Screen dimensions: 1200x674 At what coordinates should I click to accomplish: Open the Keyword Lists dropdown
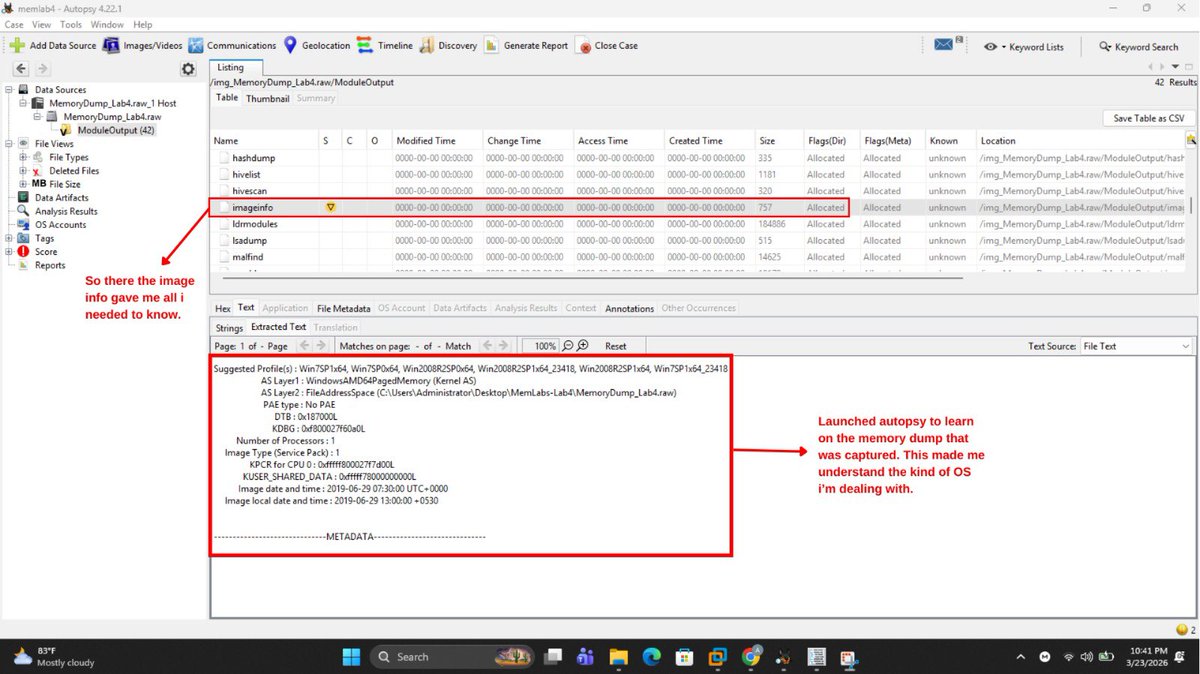(1023, 46)
